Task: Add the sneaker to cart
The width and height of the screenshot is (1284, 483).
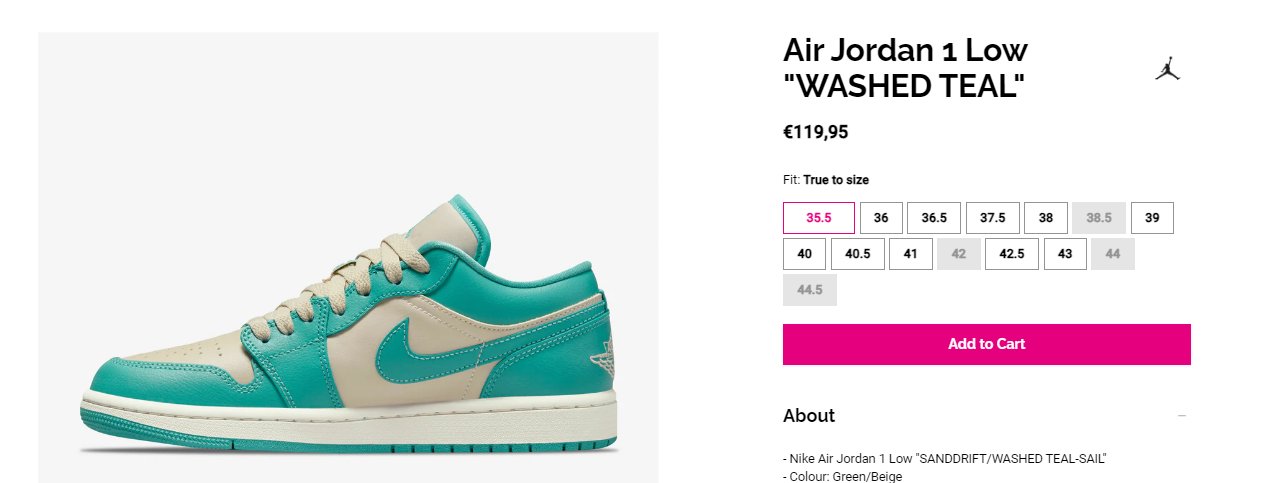Action: (987, 344)
